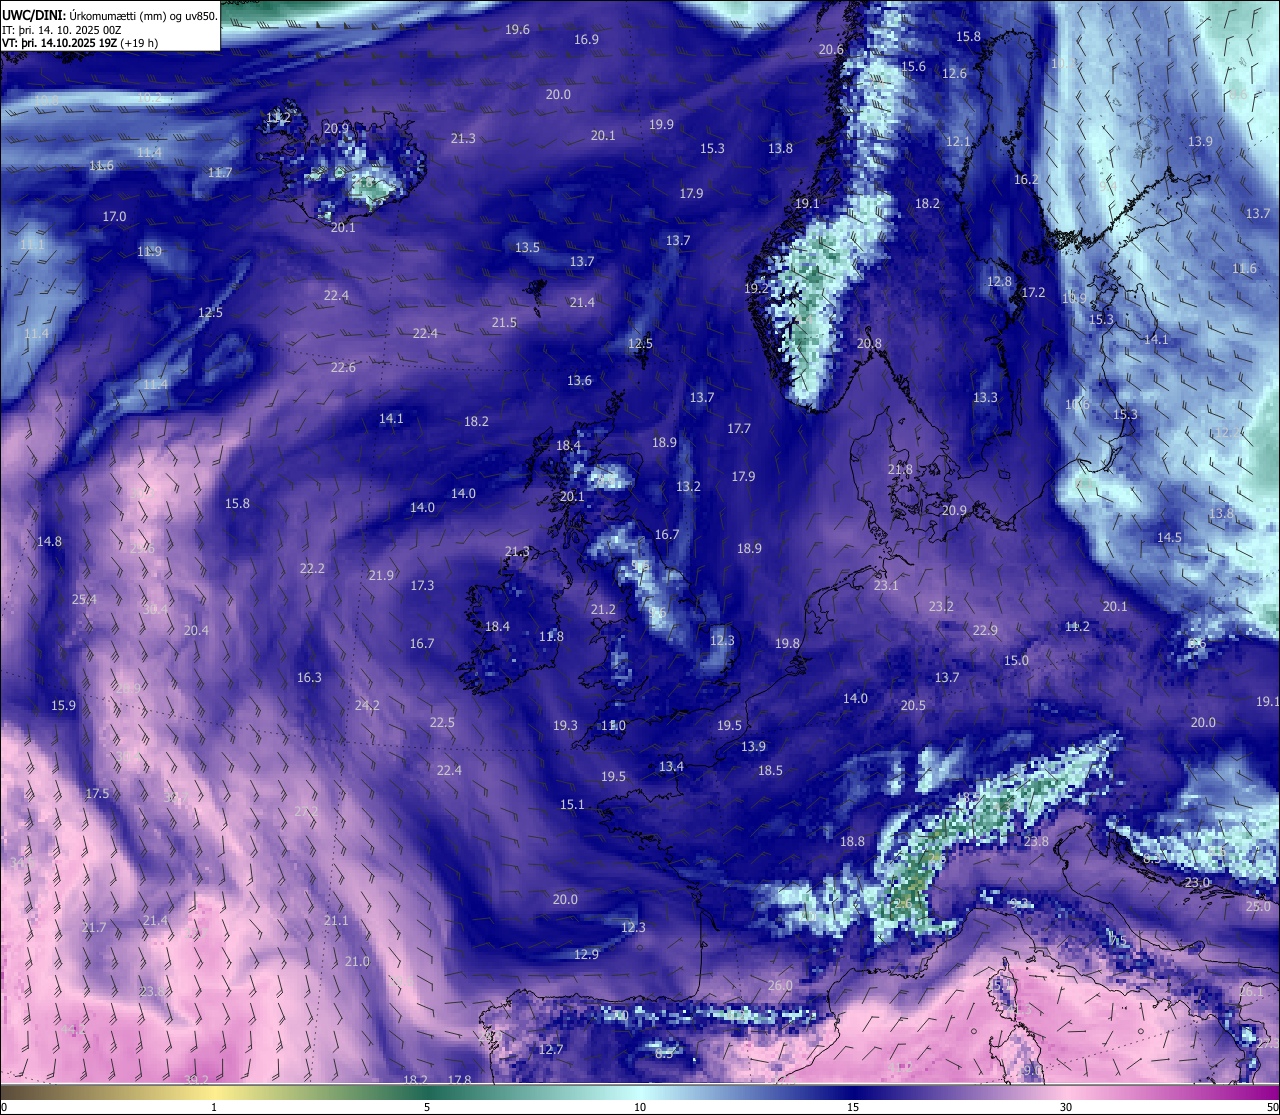Click the map value 21.7
The image size is (1280, 1115).
coord(94,929)
